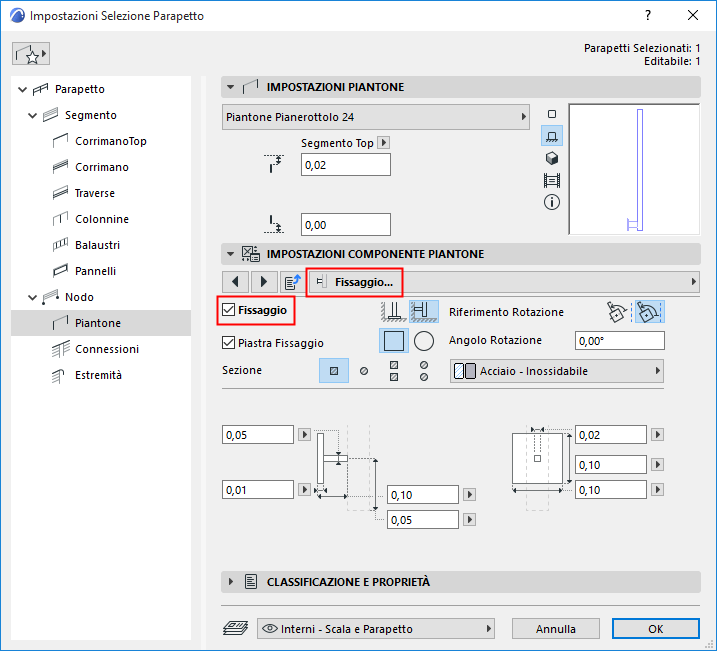
Task: Select Connessioni in the tree
Action: pos(107,349)
